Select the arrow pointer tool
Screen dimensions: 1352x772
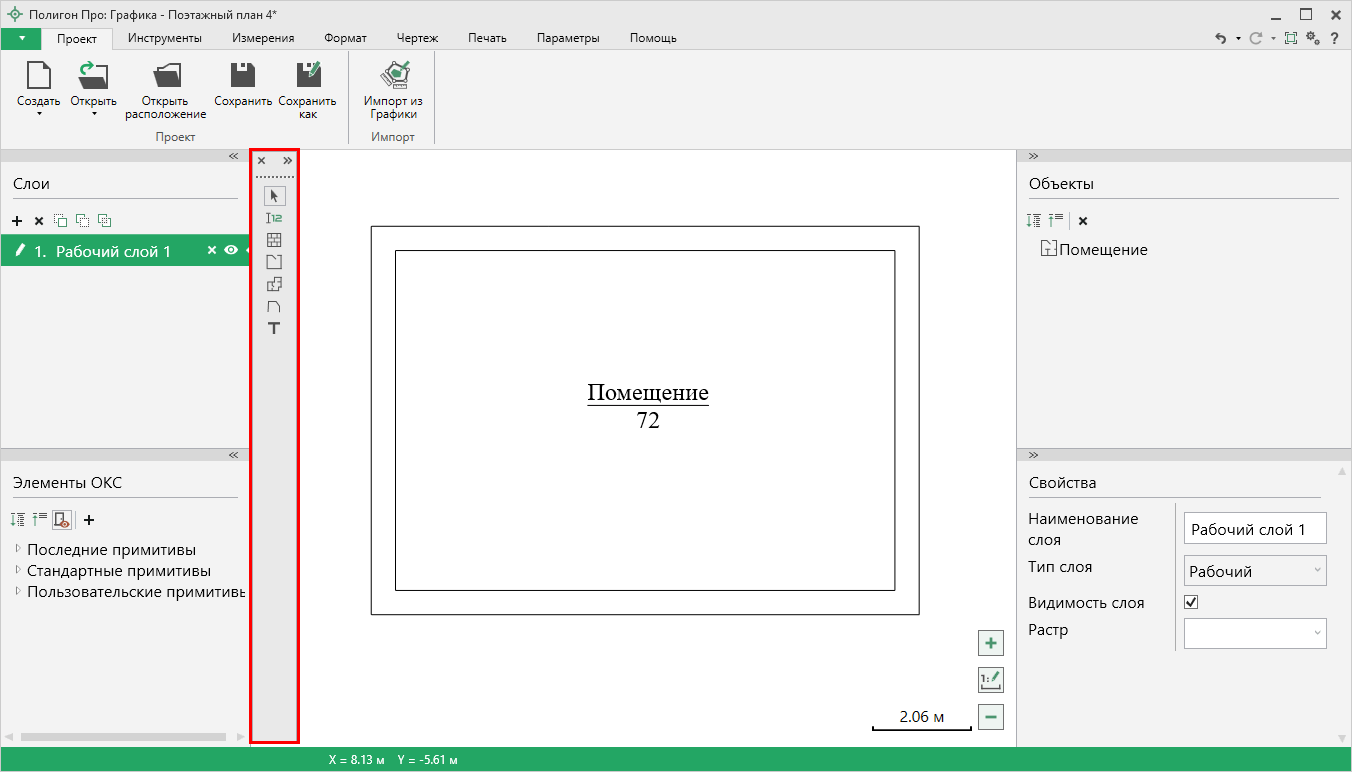coord(274,196)
